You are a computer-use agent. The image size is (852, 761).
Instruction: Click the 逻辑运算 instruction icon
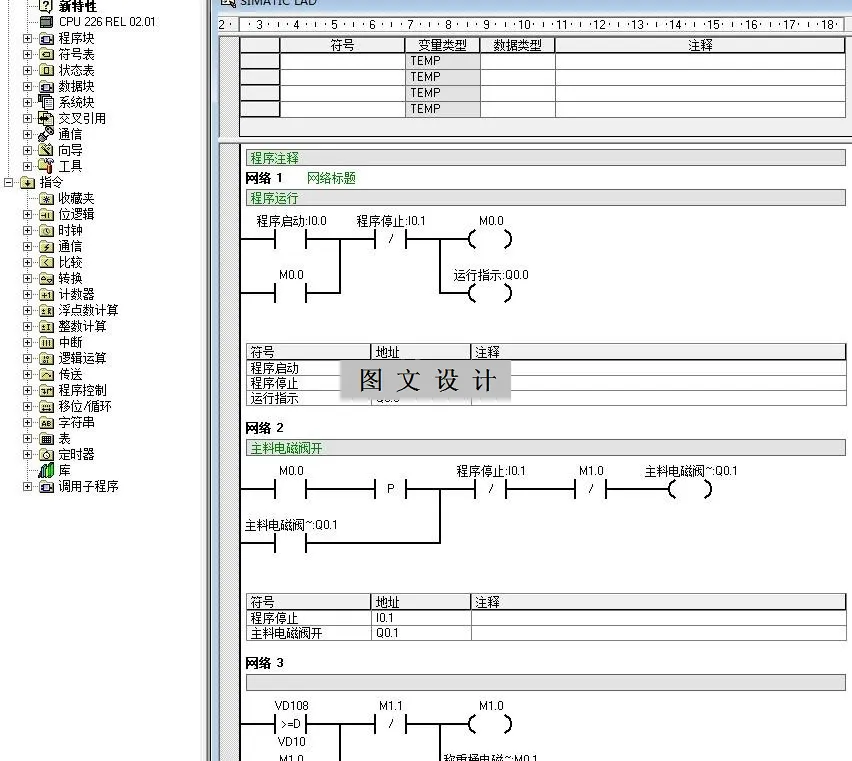click(x=46, y=359)
